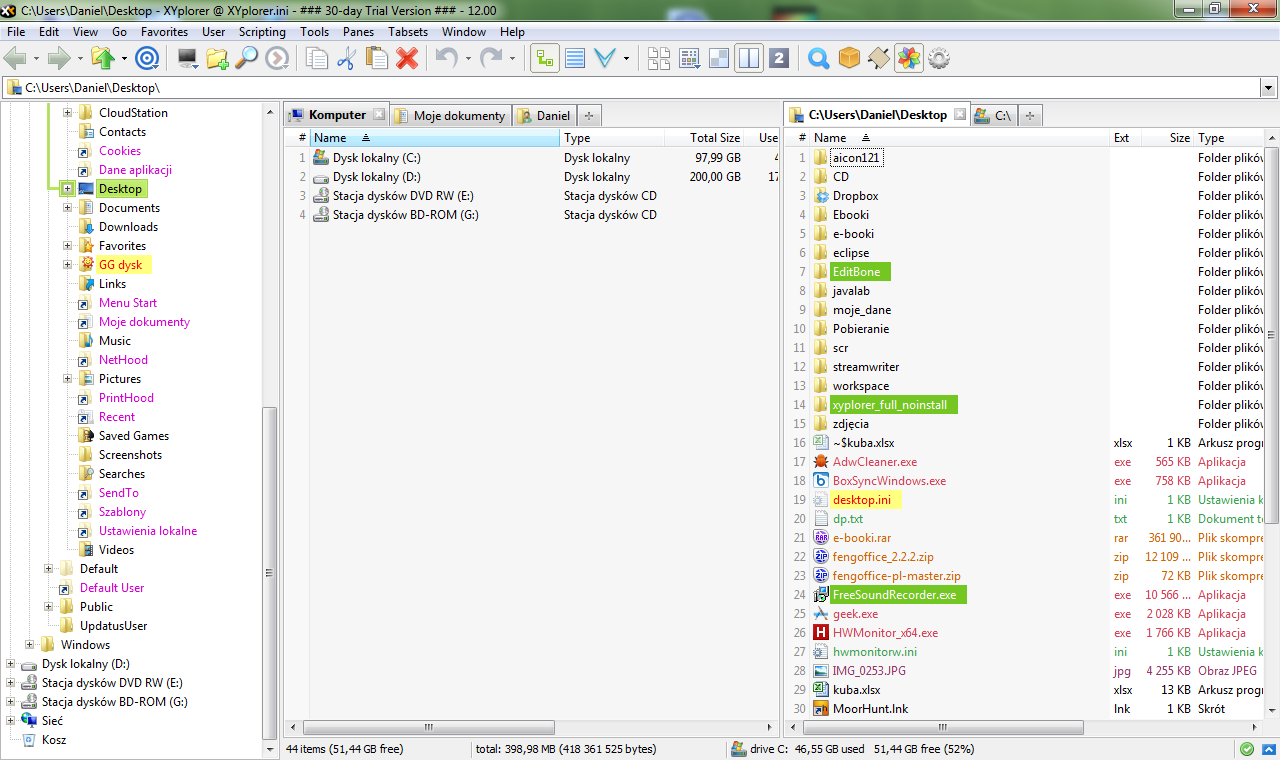Select desktop.ini file
This screenshot has width=1280, height=760.
tap(862, 500)
